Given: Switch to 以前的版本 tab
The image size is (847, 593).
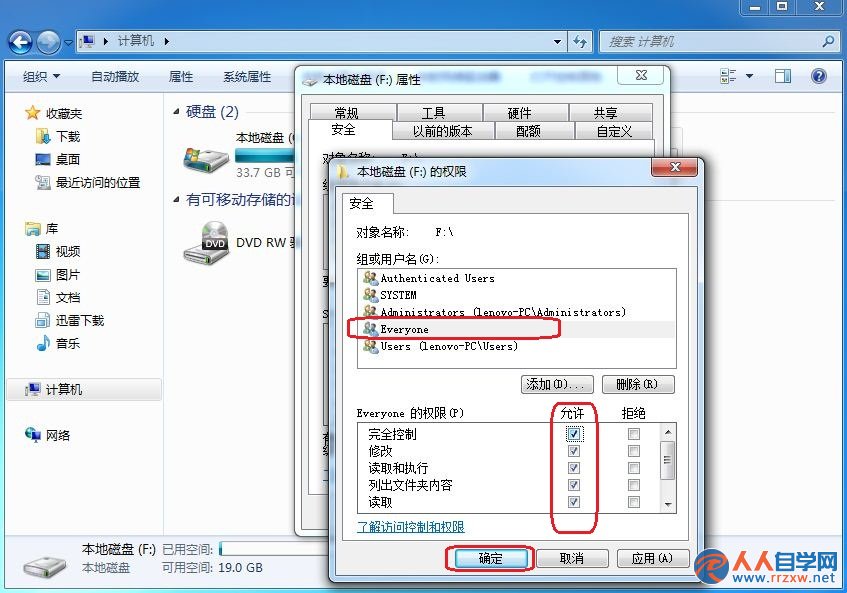Looking at the screenshot, I should (442, 131).
